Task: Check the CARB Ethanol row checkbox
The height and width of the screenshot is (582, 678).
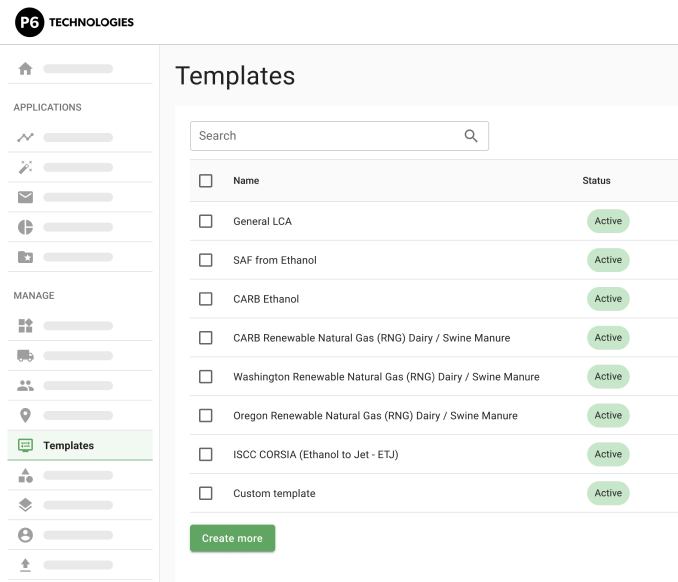Action: (x=205, y=299)
